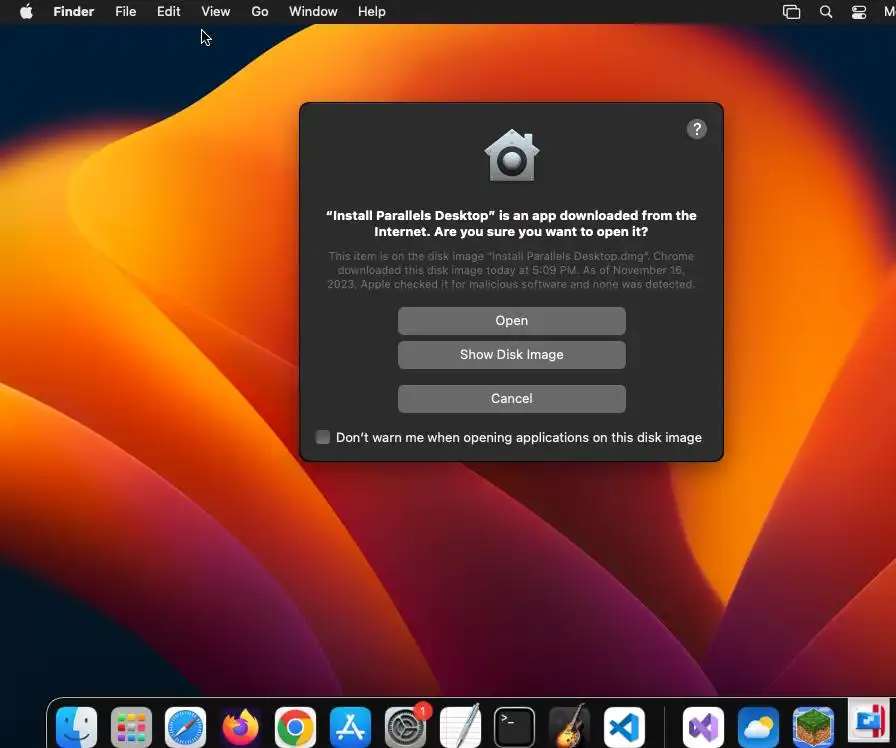
Task: Enable Don't warn me checkbox
Action: point(323,437)
